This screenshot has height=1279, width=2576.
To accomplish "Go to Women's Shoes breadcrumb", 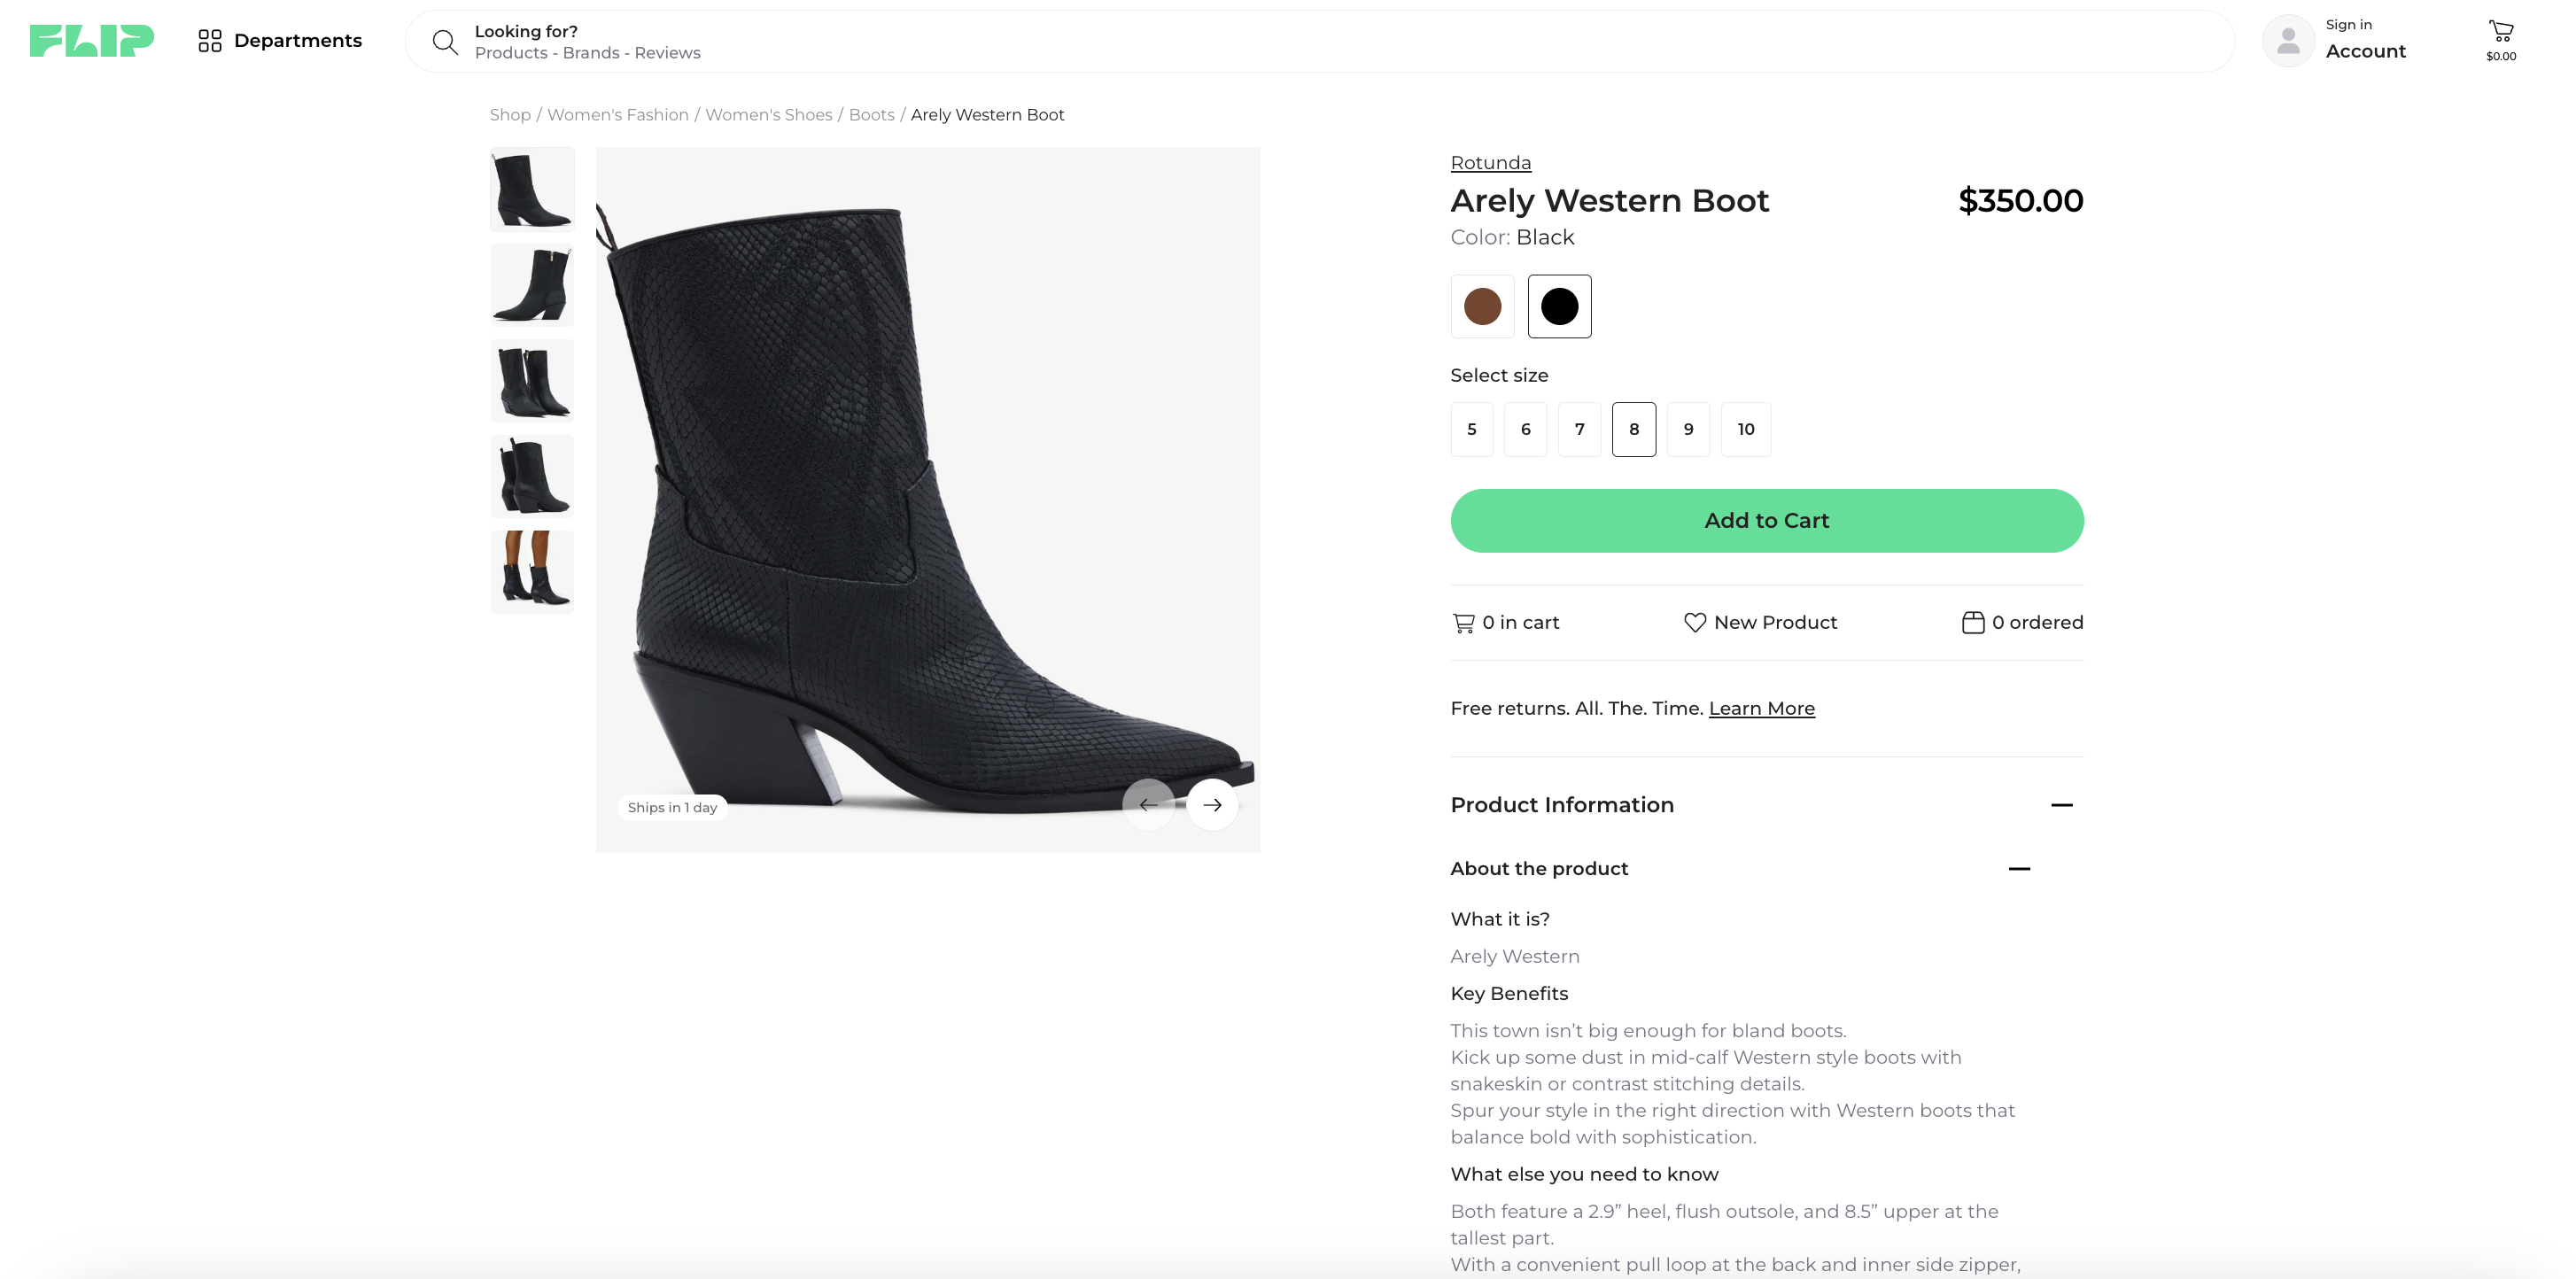I will pos(768,115).
